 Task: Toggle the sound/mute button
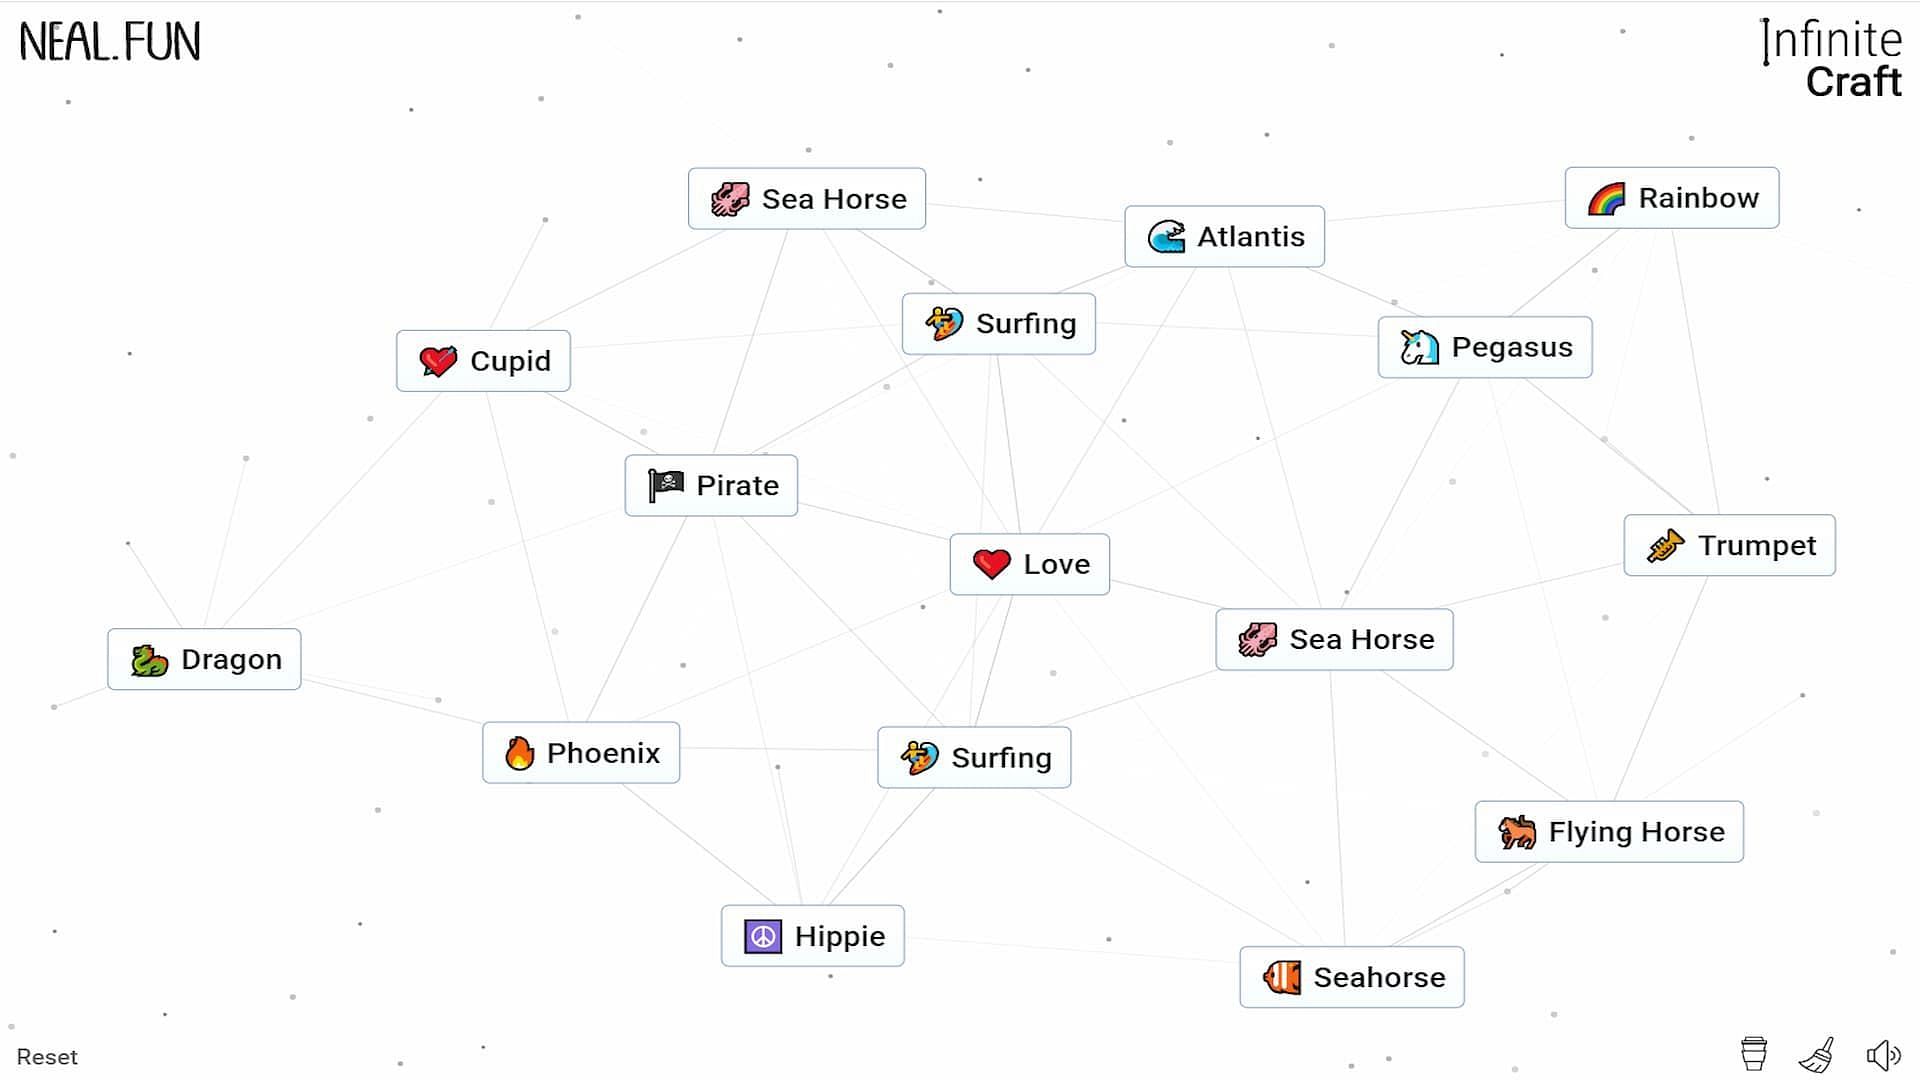point(1882,1055)
